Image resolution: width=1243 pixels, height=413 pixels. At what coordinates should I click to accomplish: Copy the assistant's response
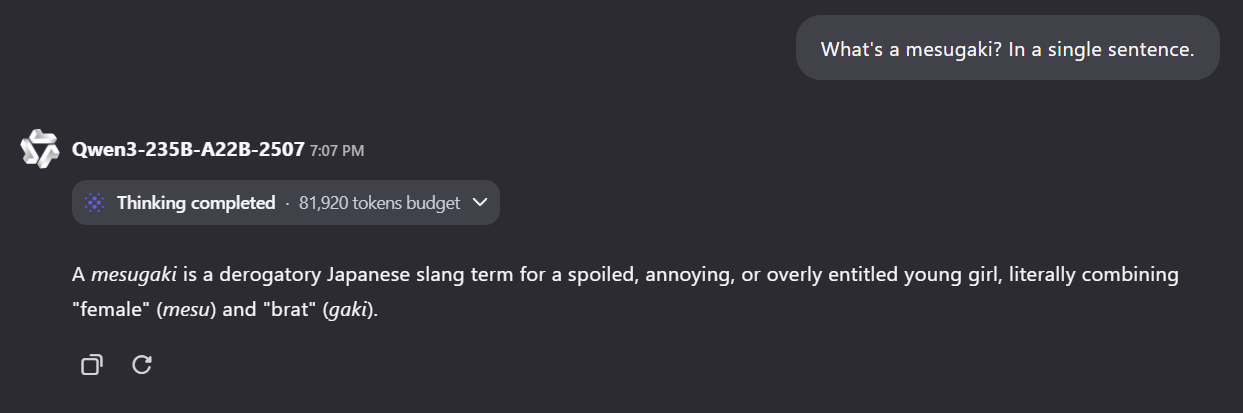tap(91, 365)
